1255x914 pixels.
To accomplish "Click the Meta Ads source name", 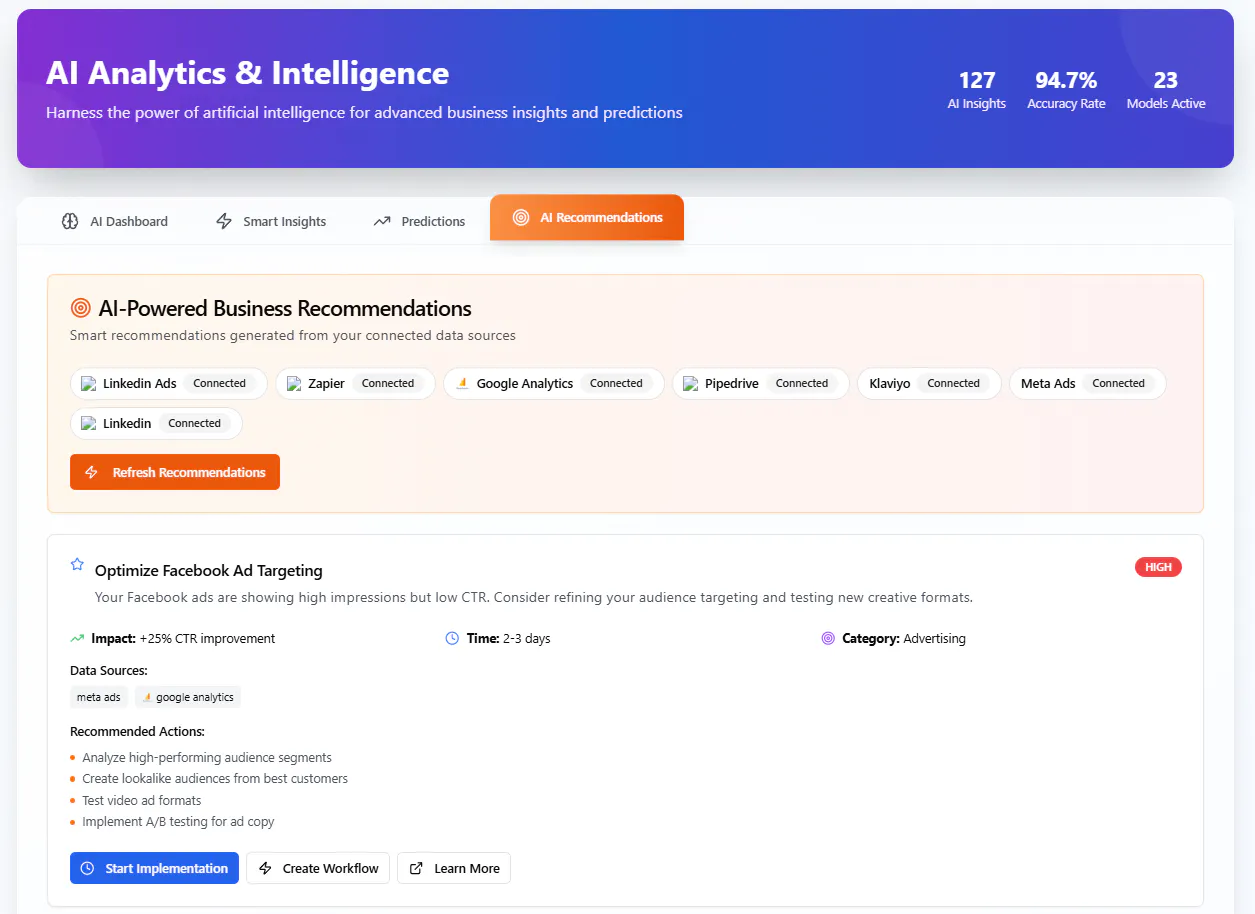I will [1048, 383].
